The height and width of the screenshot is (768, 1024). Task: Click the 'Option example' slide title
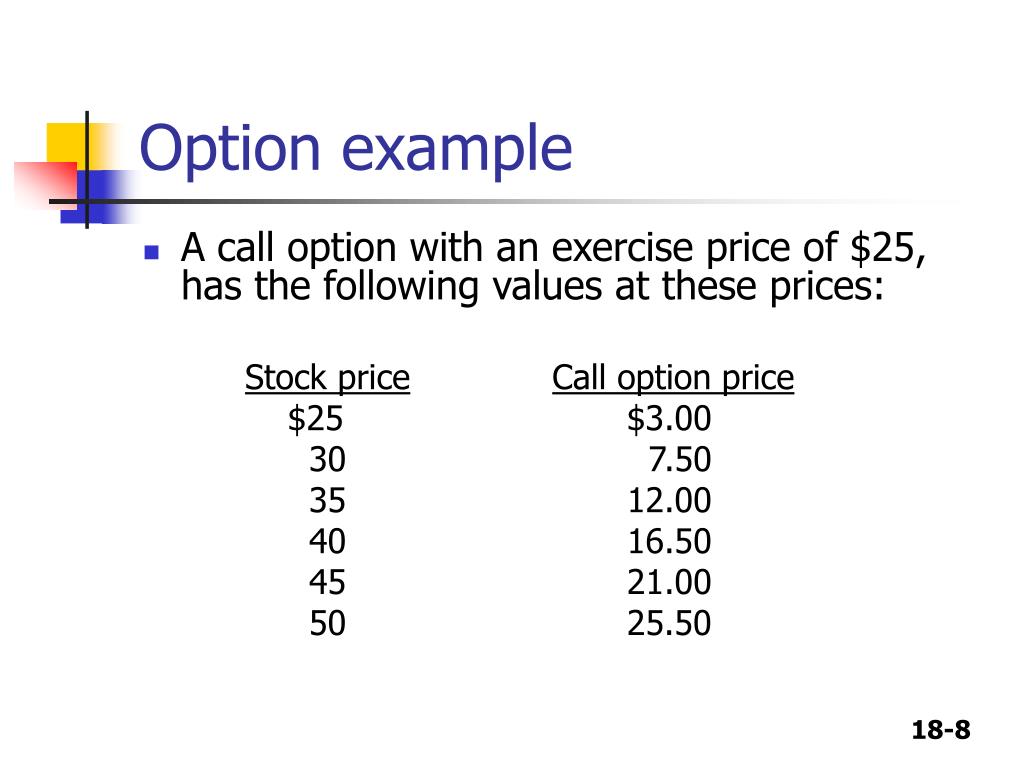[356, 150]
